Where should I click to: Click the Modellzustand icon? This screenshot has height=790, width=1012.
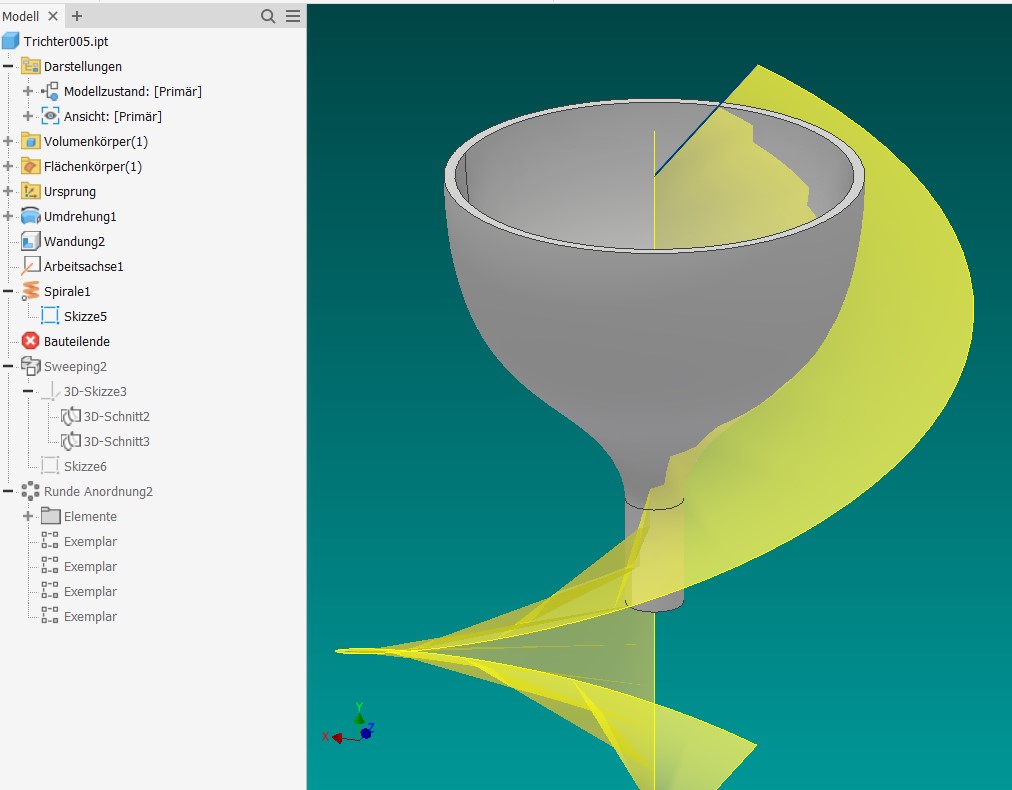[x=50, y=91]
